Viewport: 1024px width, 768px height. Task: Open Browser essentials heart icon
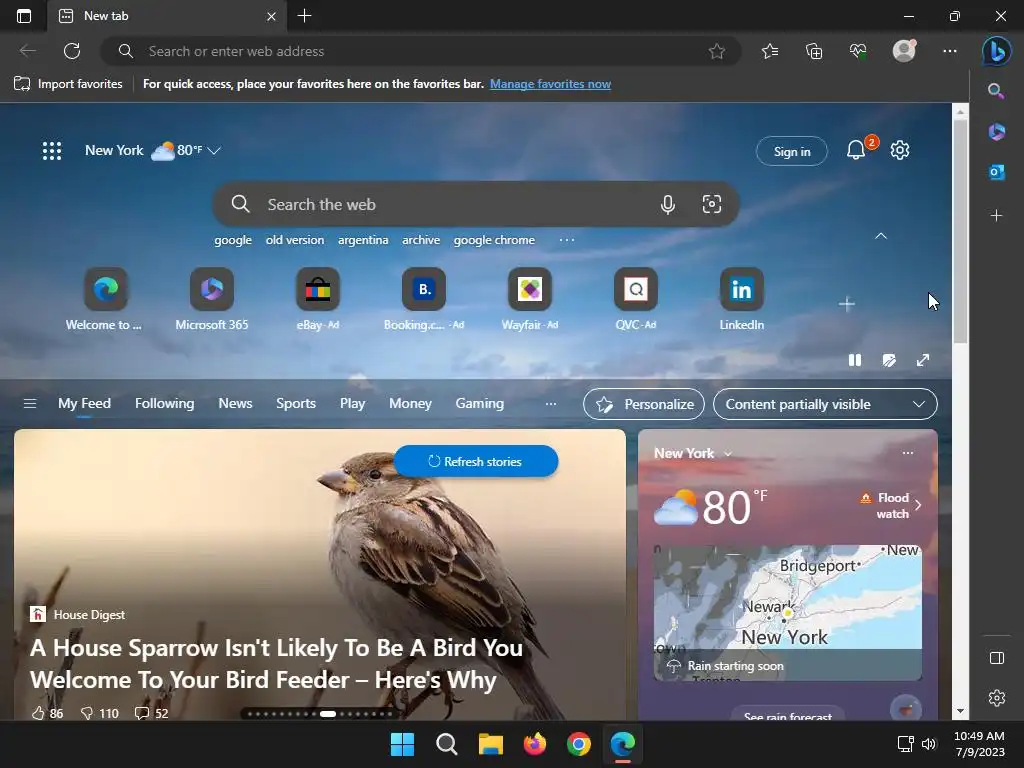click(x=858, y=51)
